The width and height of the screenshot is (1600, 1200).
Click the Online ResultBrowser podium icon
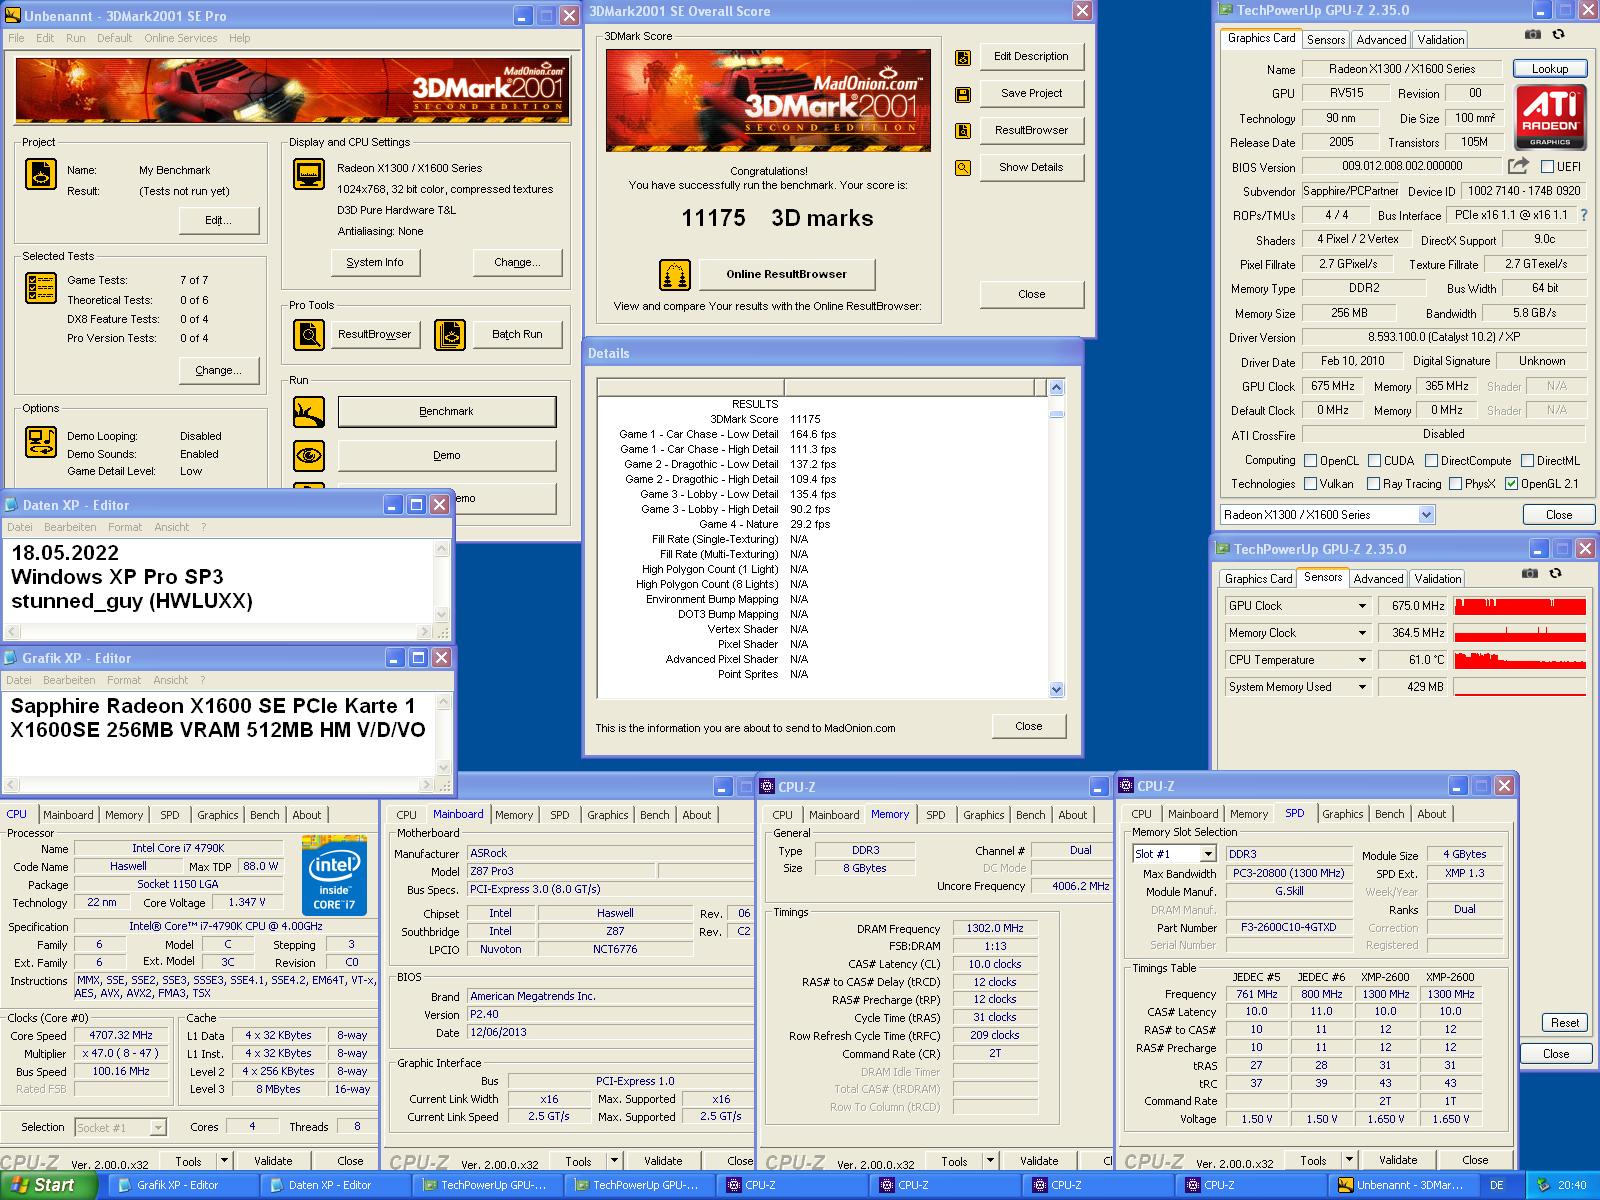point(675,274)
